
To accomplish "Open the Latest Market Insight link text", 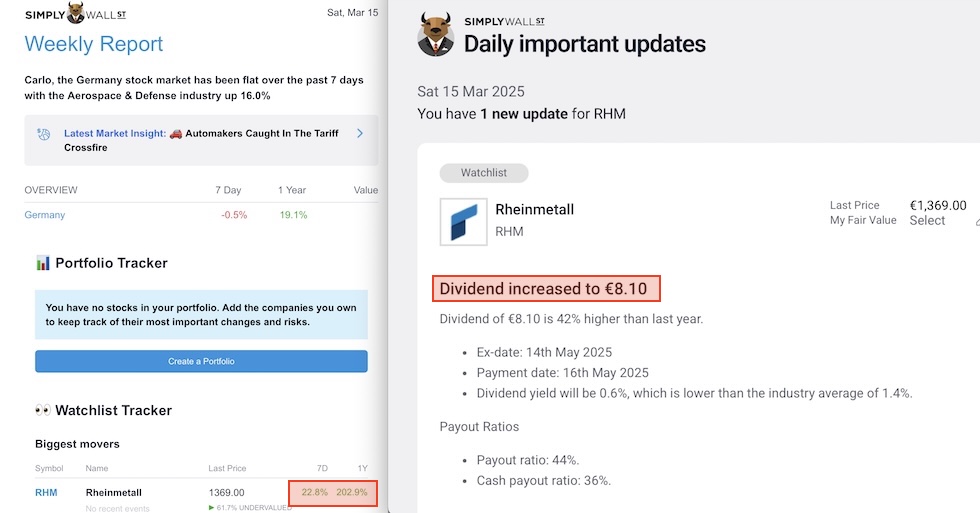I will (115, 133).
